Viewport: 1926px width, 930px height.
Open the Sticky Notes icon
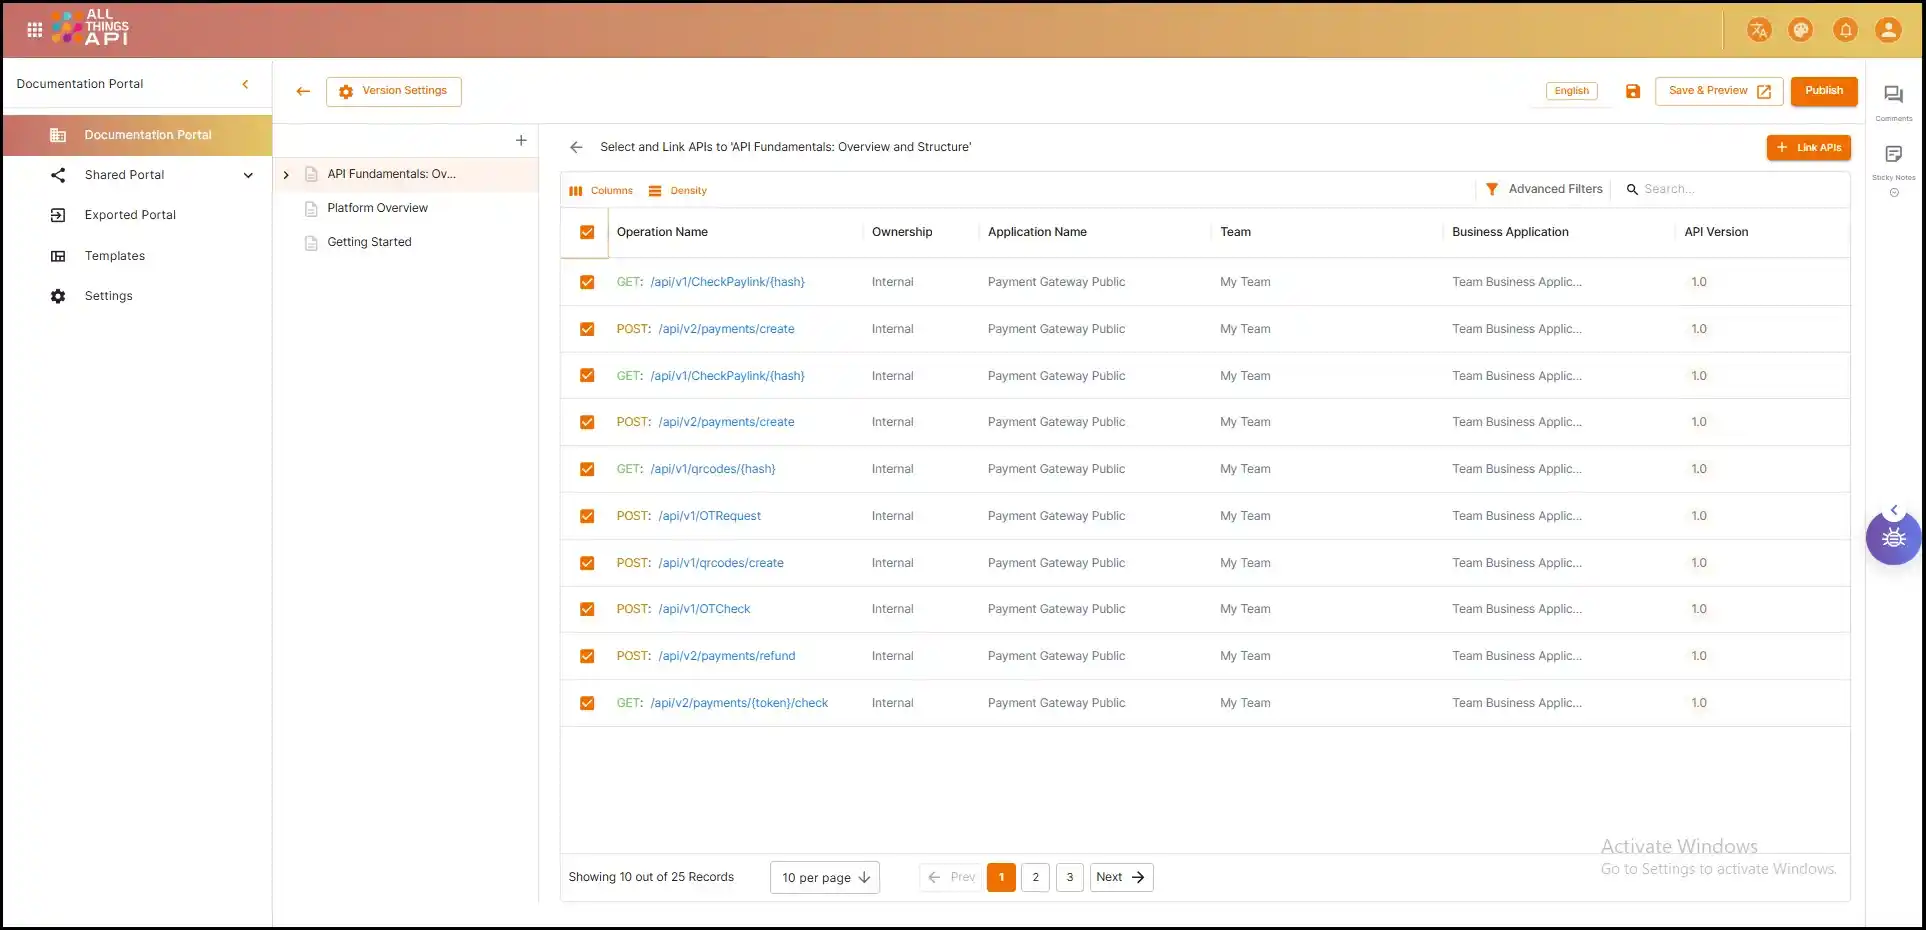point(1893,154)
